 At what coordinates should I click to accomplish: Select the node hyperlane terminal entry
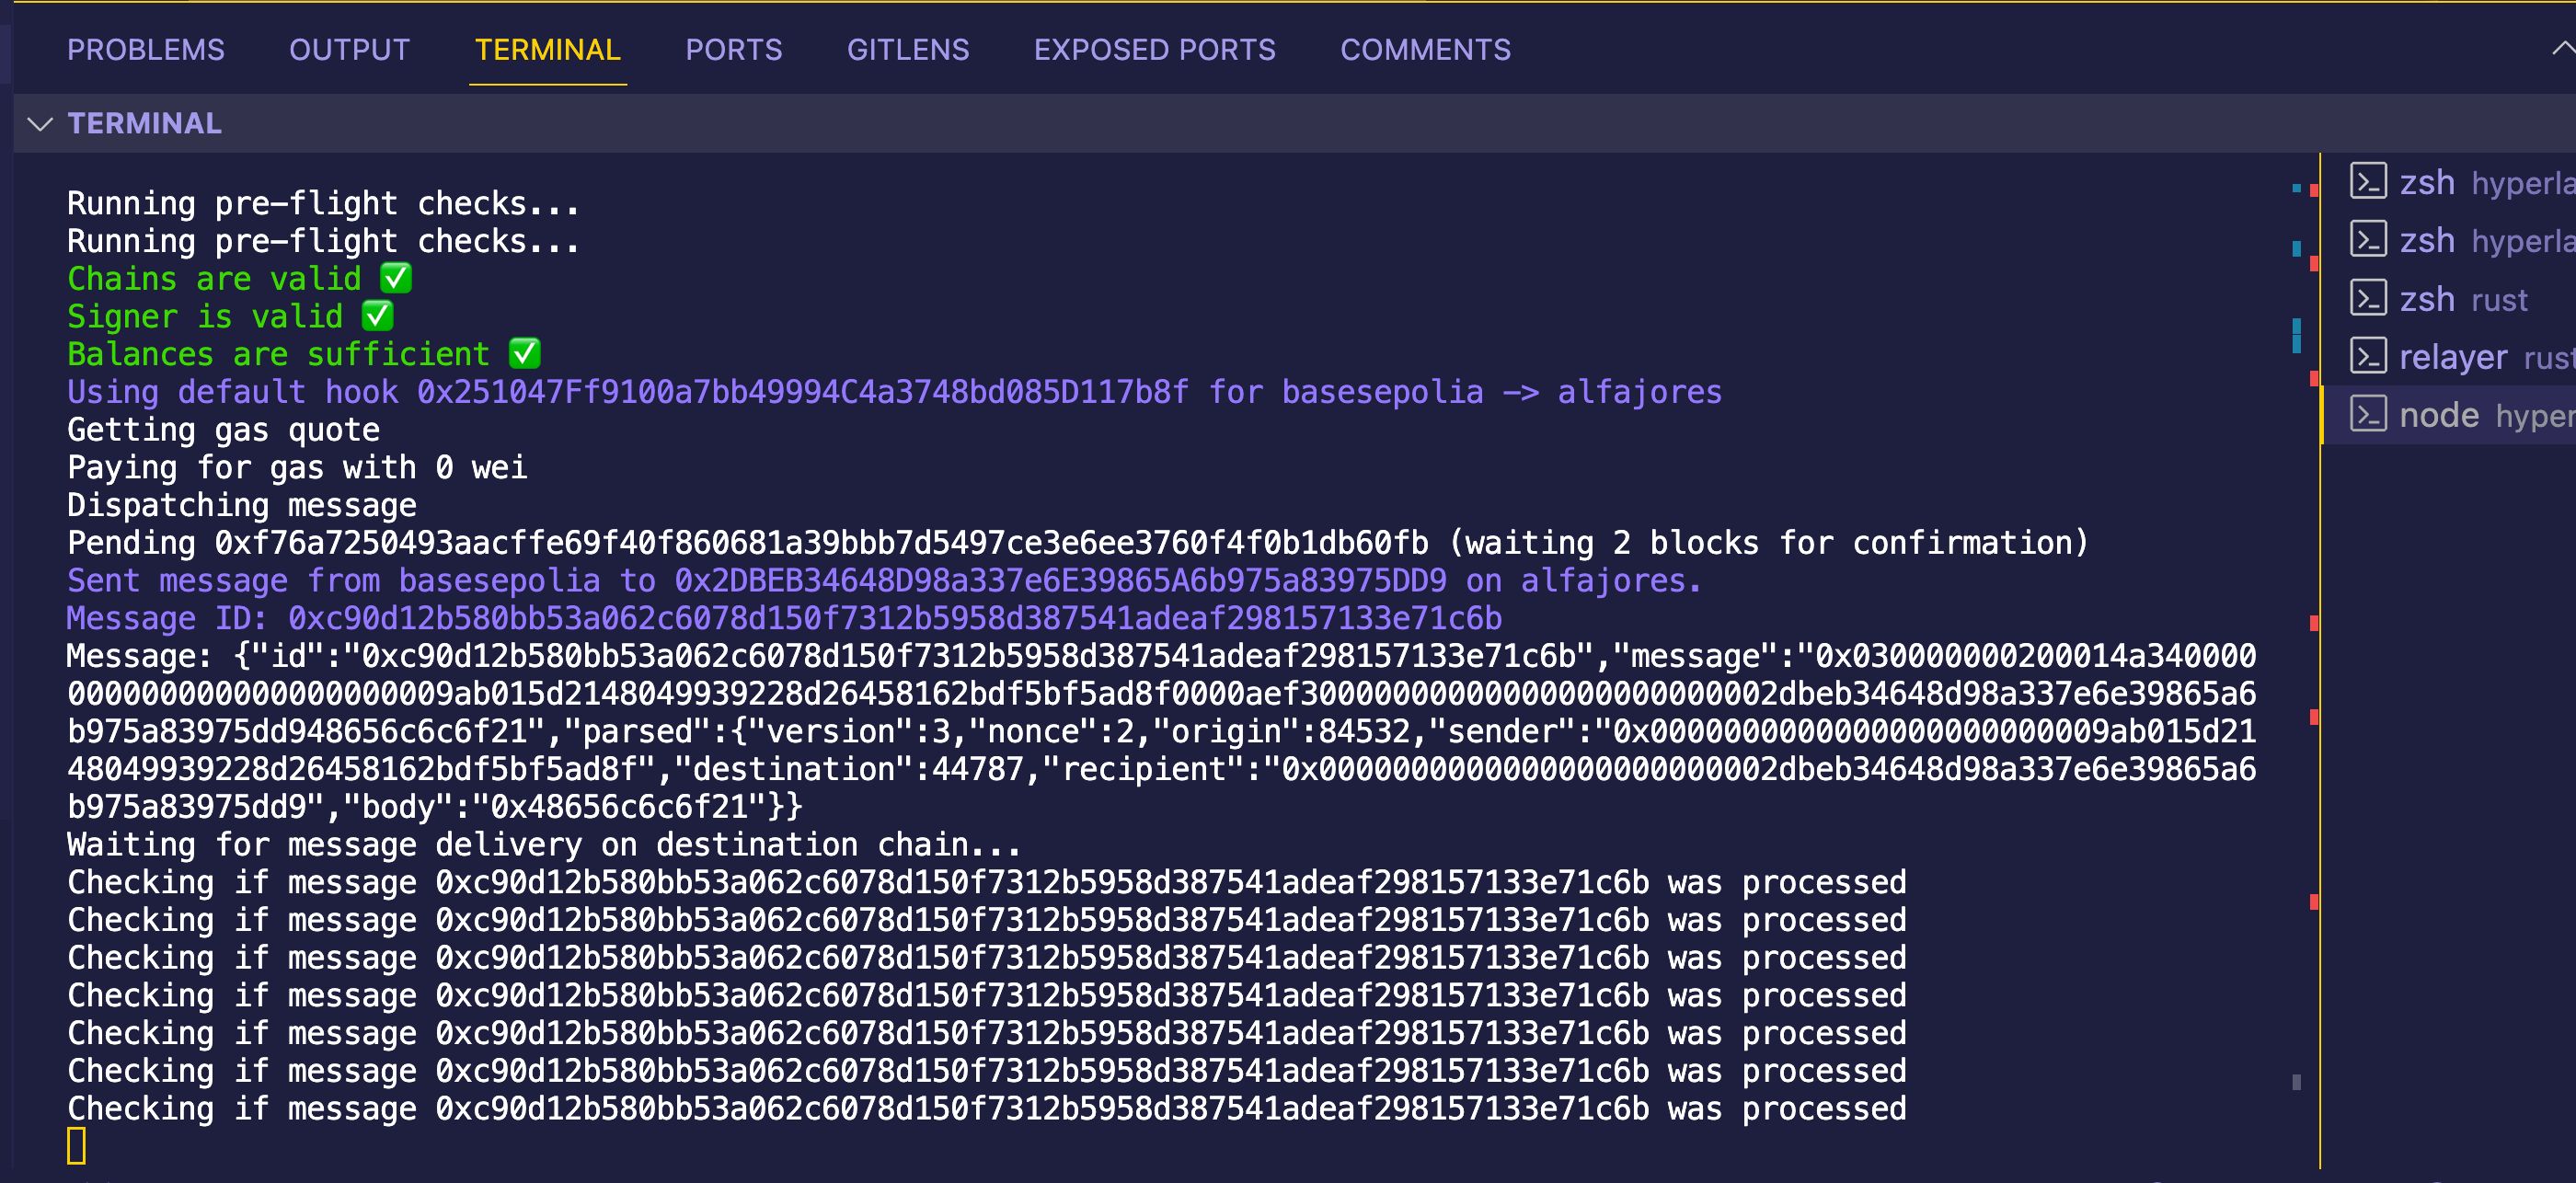pos(2449,414)
